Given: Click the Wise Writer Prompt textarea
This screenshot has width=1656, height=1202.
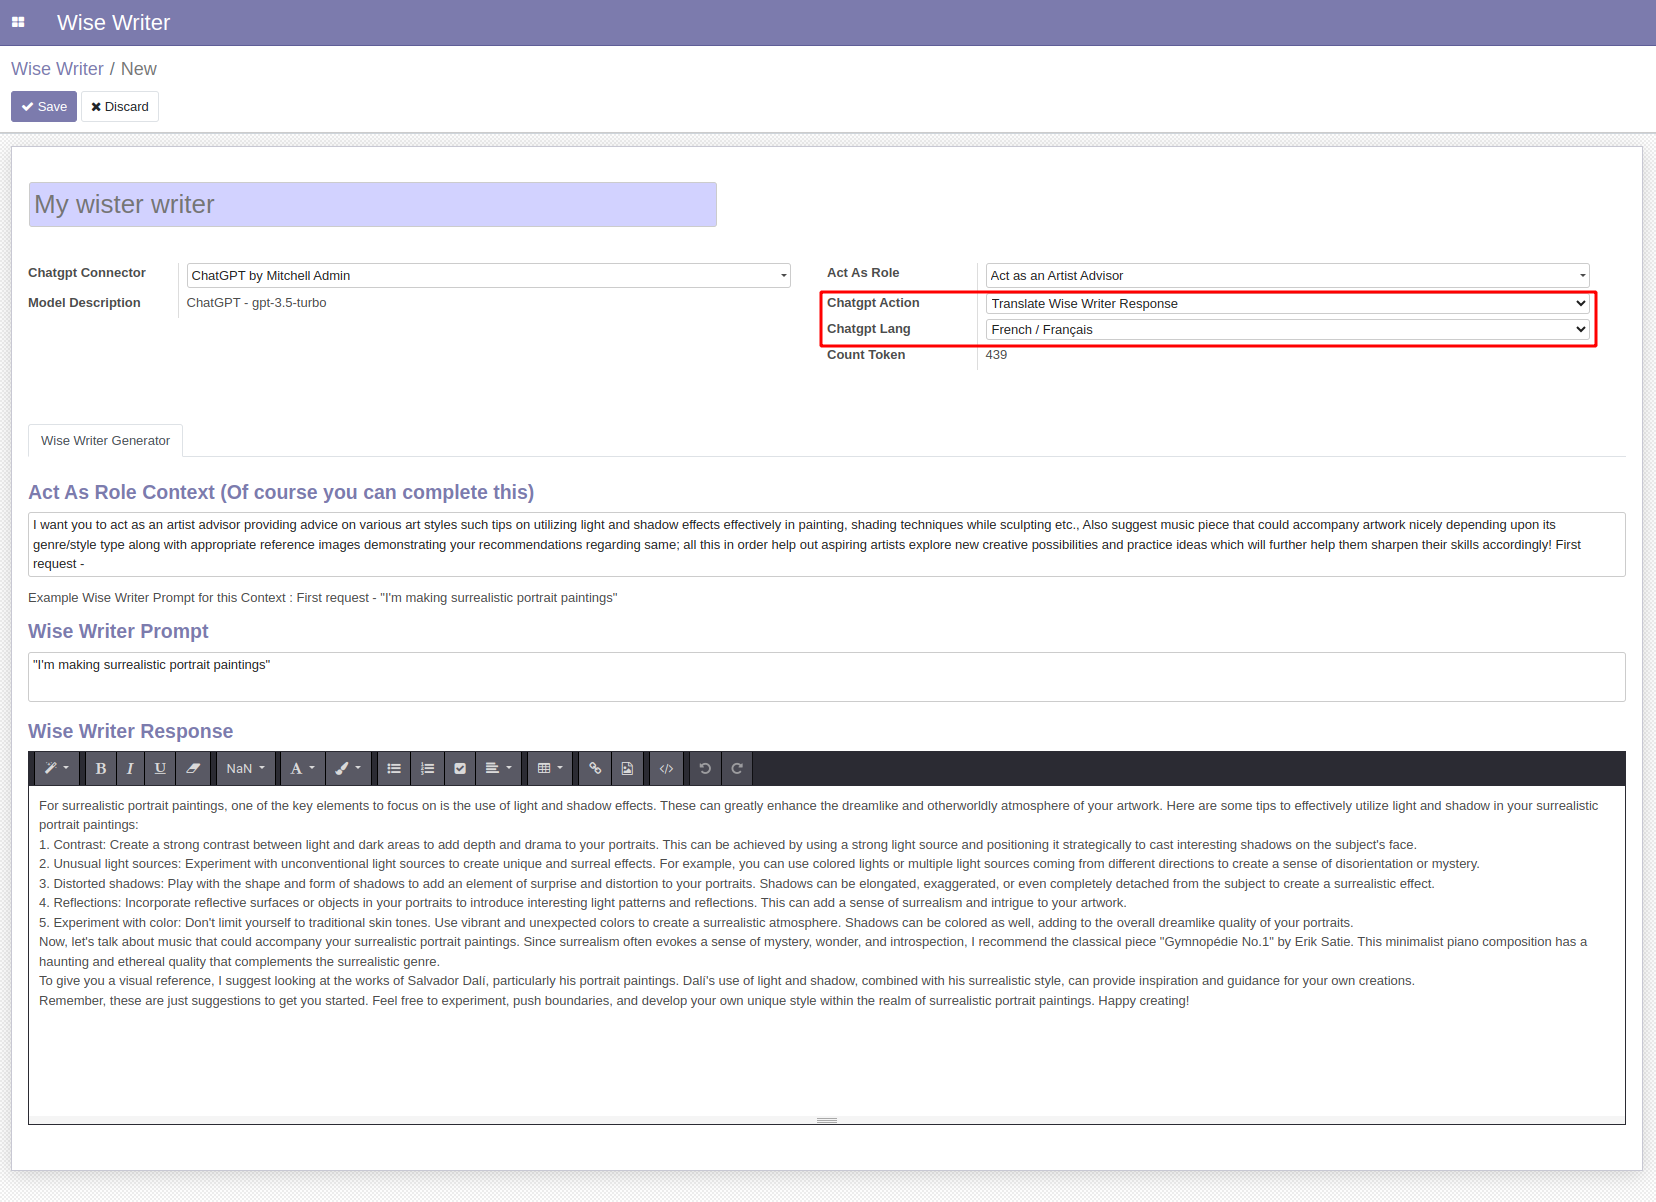Looking at the screenshot, I should pyautogui.click(x=827, y=677).
